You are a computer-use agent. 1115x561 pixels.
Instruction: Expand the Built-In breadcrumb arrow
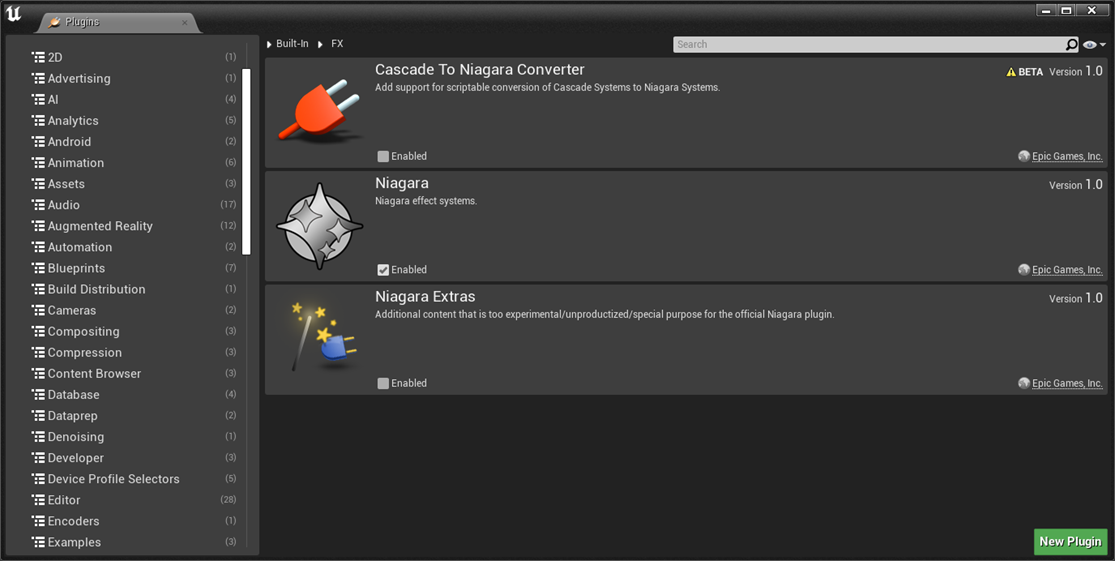pyautogui.click(x=270, y=44)
